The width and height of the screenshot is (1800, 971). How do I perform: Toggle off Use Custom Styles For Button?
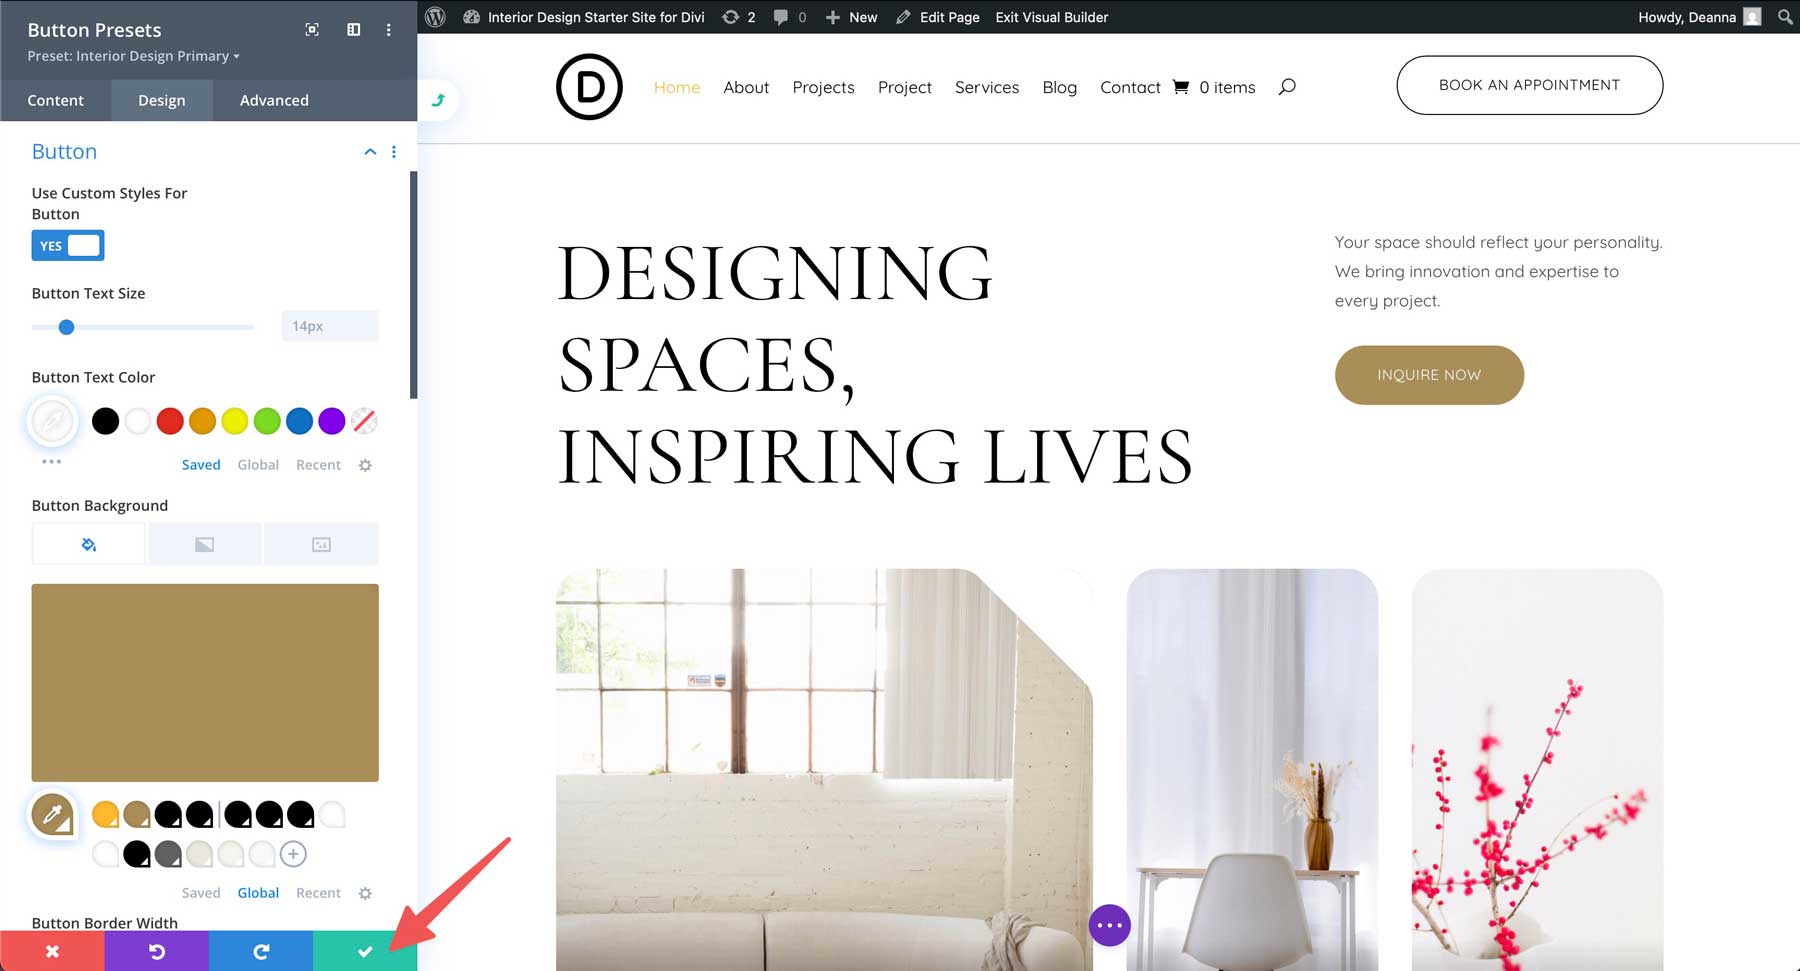(x=67, y=245)
